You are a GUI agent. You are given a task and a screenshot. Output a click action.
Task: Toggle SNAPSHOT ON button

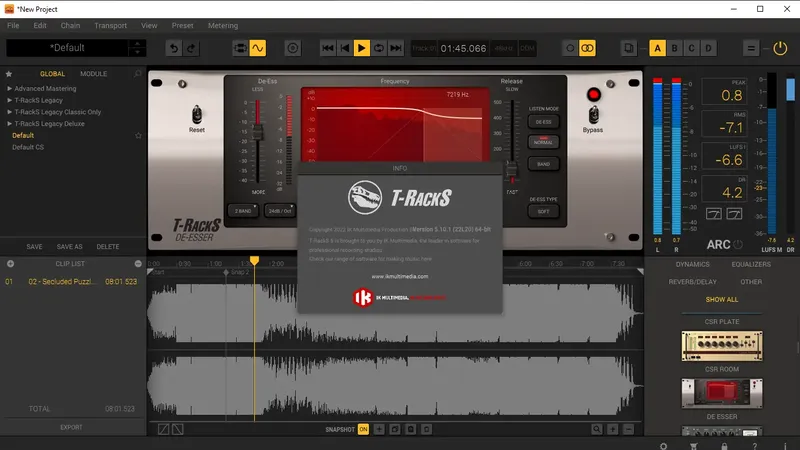[x=363, y=429]
